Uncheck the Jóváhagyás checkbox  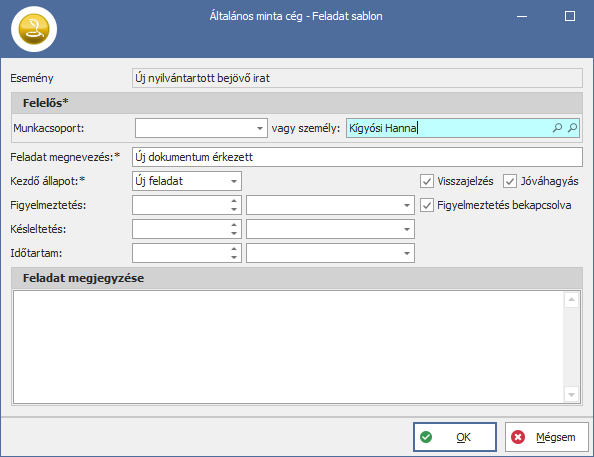(510, 181)
